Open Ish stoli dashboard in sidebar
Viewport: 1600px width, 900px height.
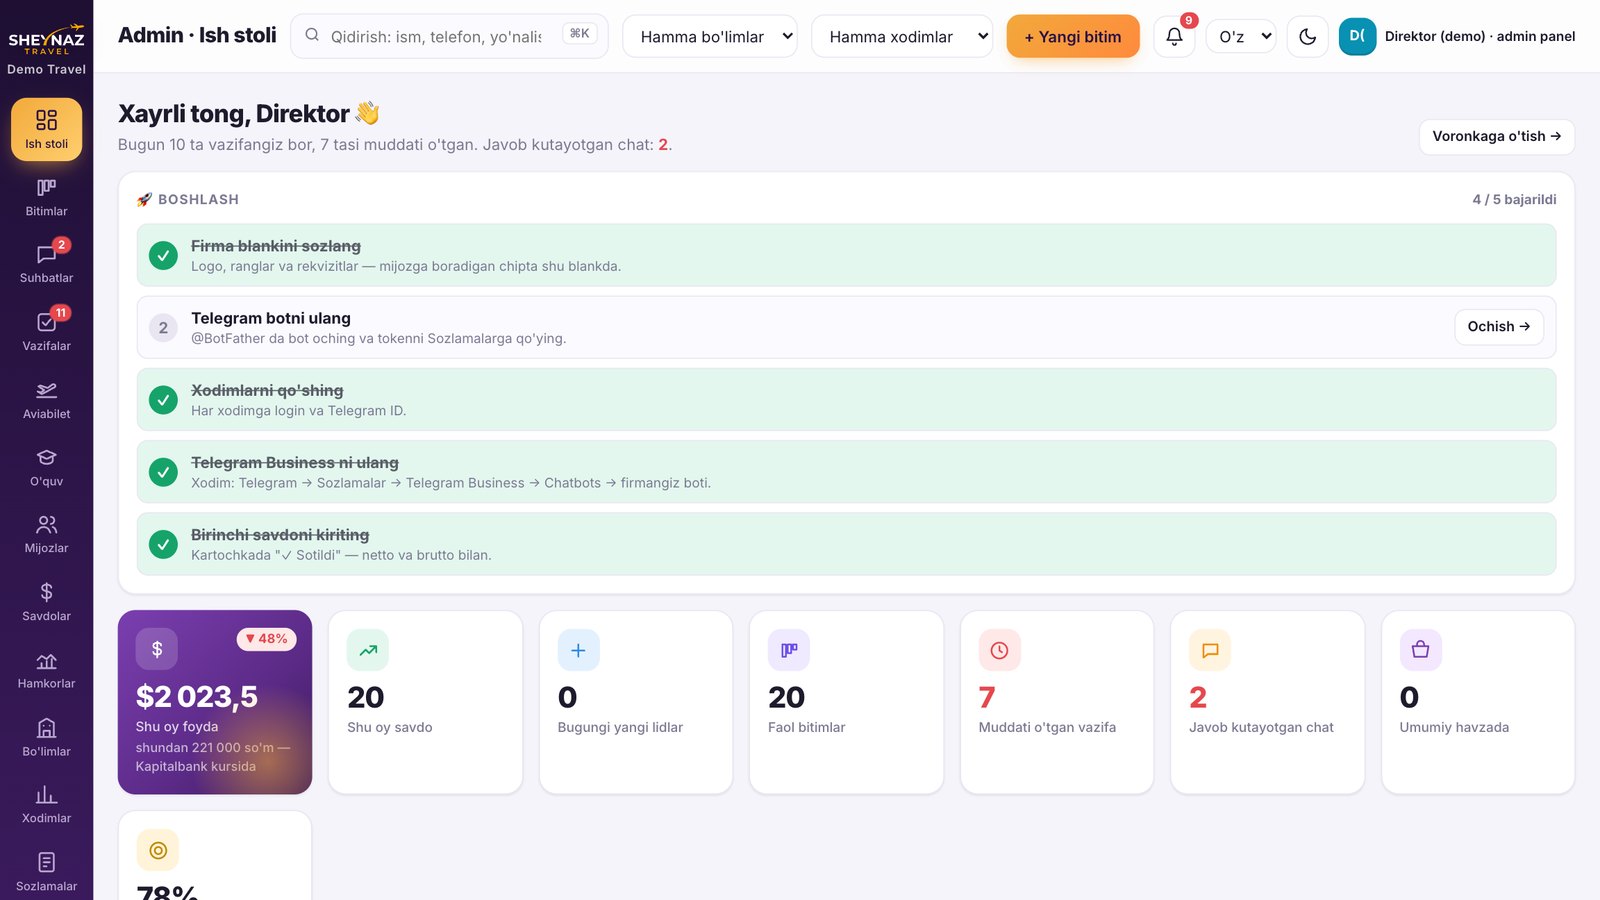click(x=46, y=129)
